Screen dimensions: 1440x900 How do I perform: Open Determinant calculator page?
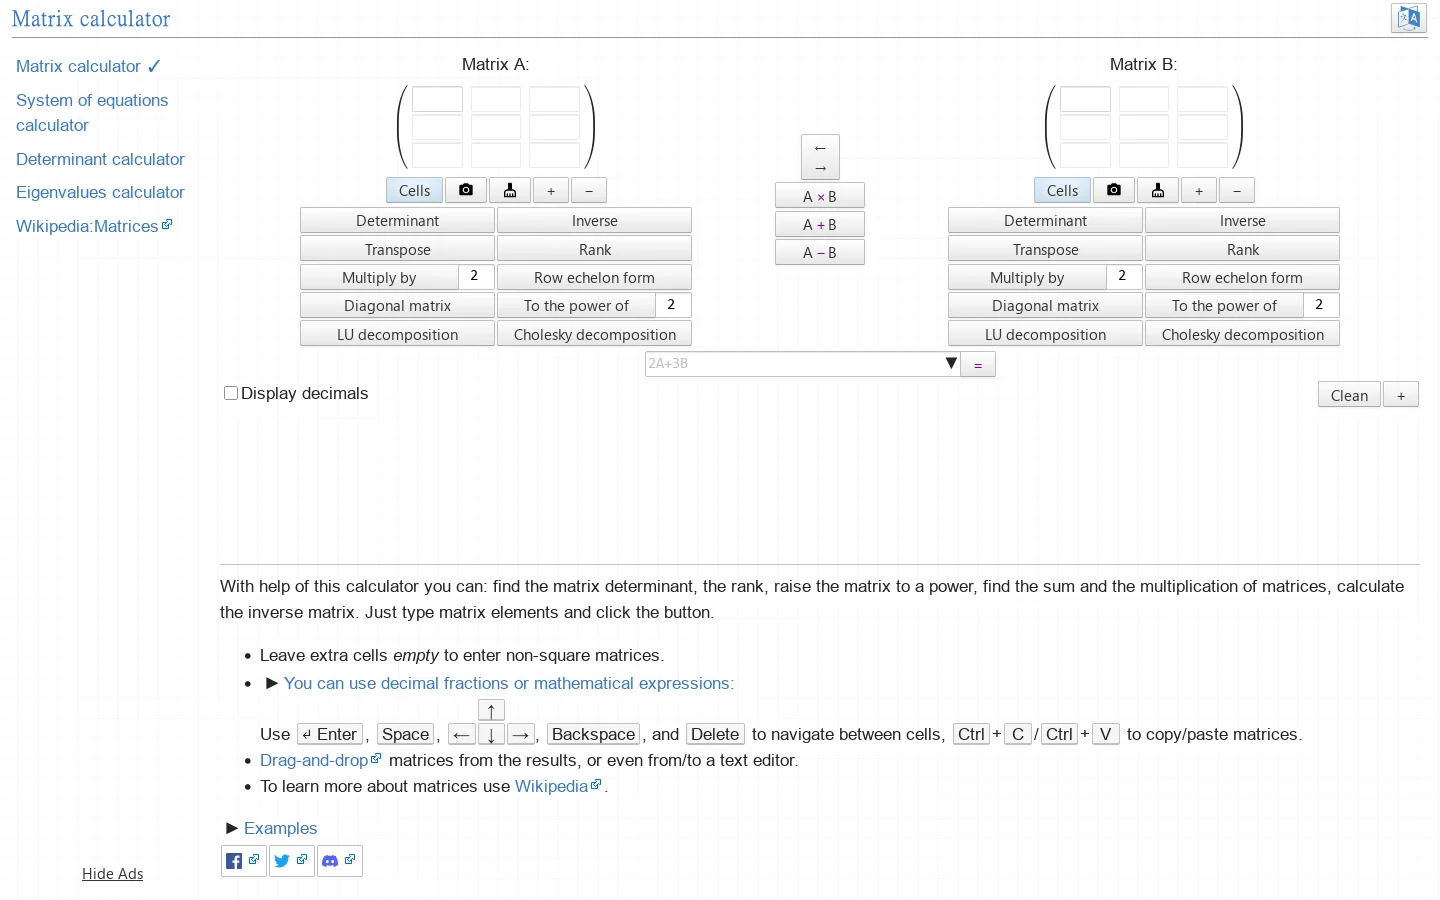pos(100,159)
